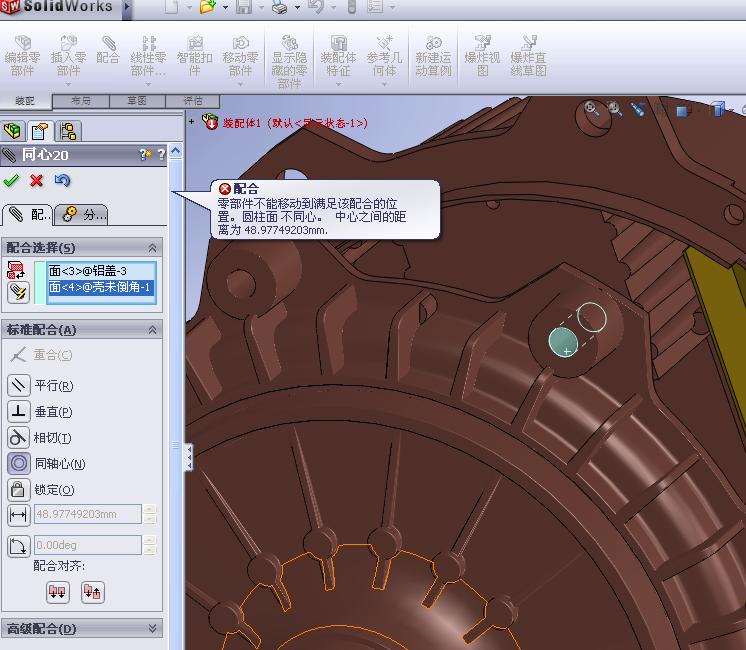
Task: Accept the mate with green checkmark
Action: [11, 181]
